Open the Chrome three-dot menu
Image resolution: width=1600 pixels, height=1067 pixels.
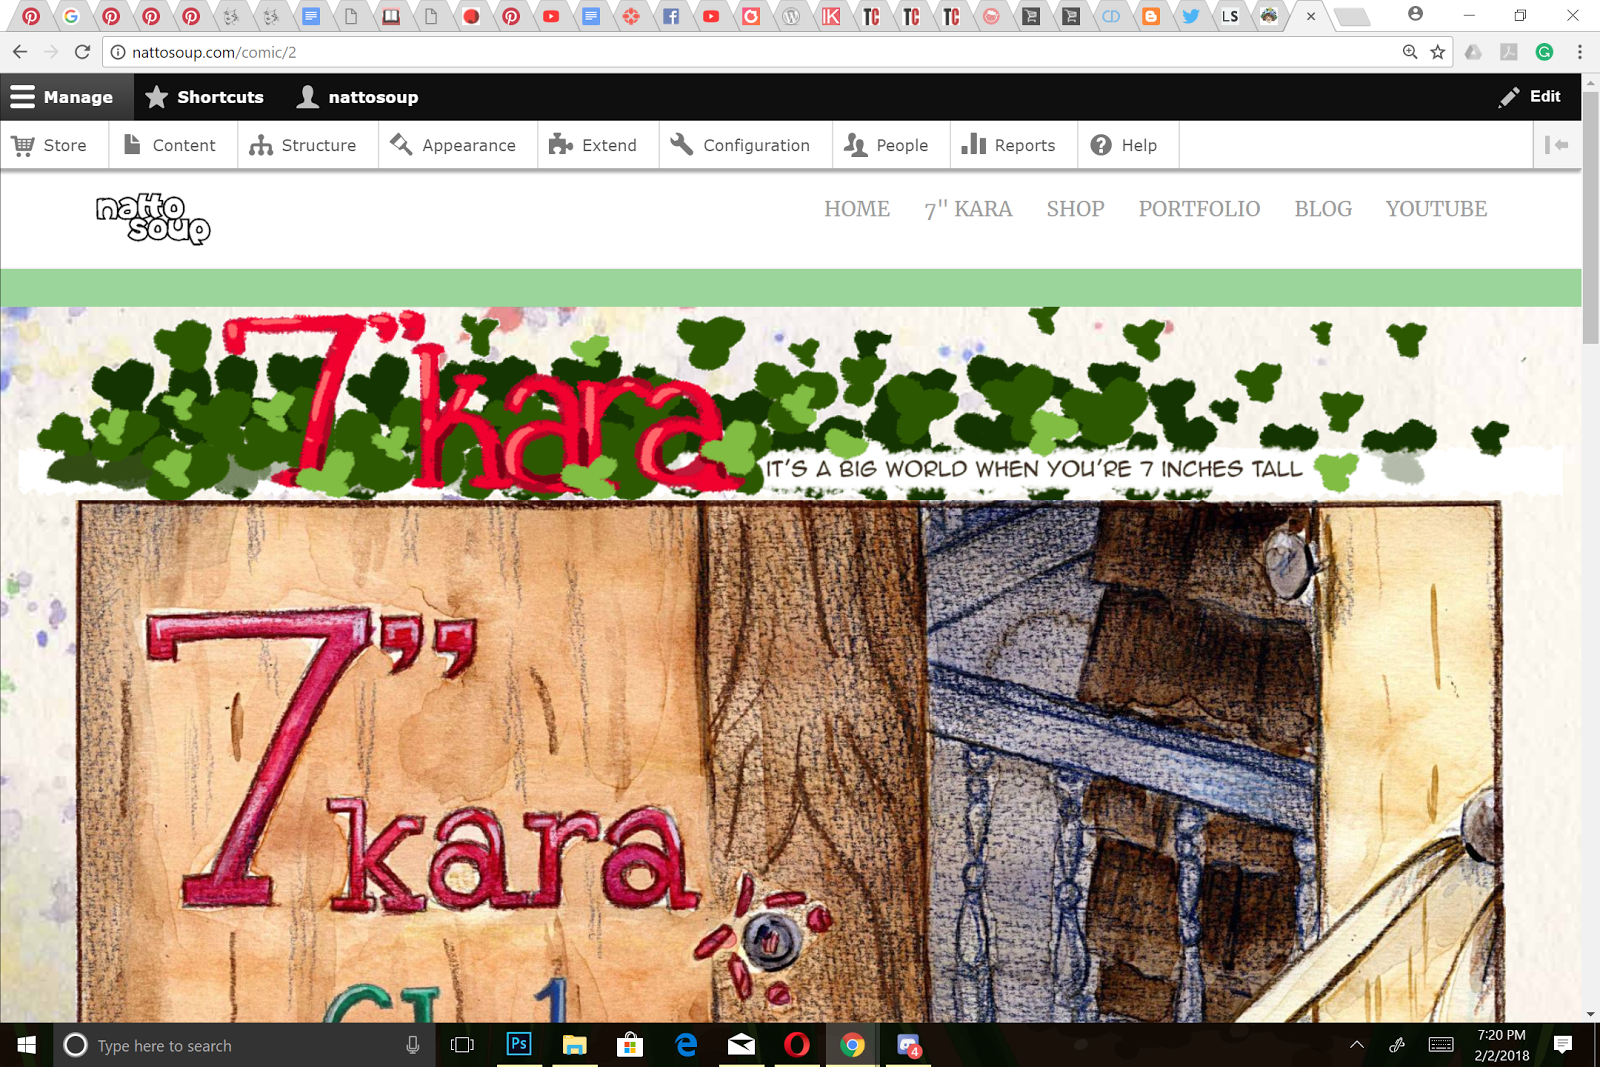(x=1580, y=52)
